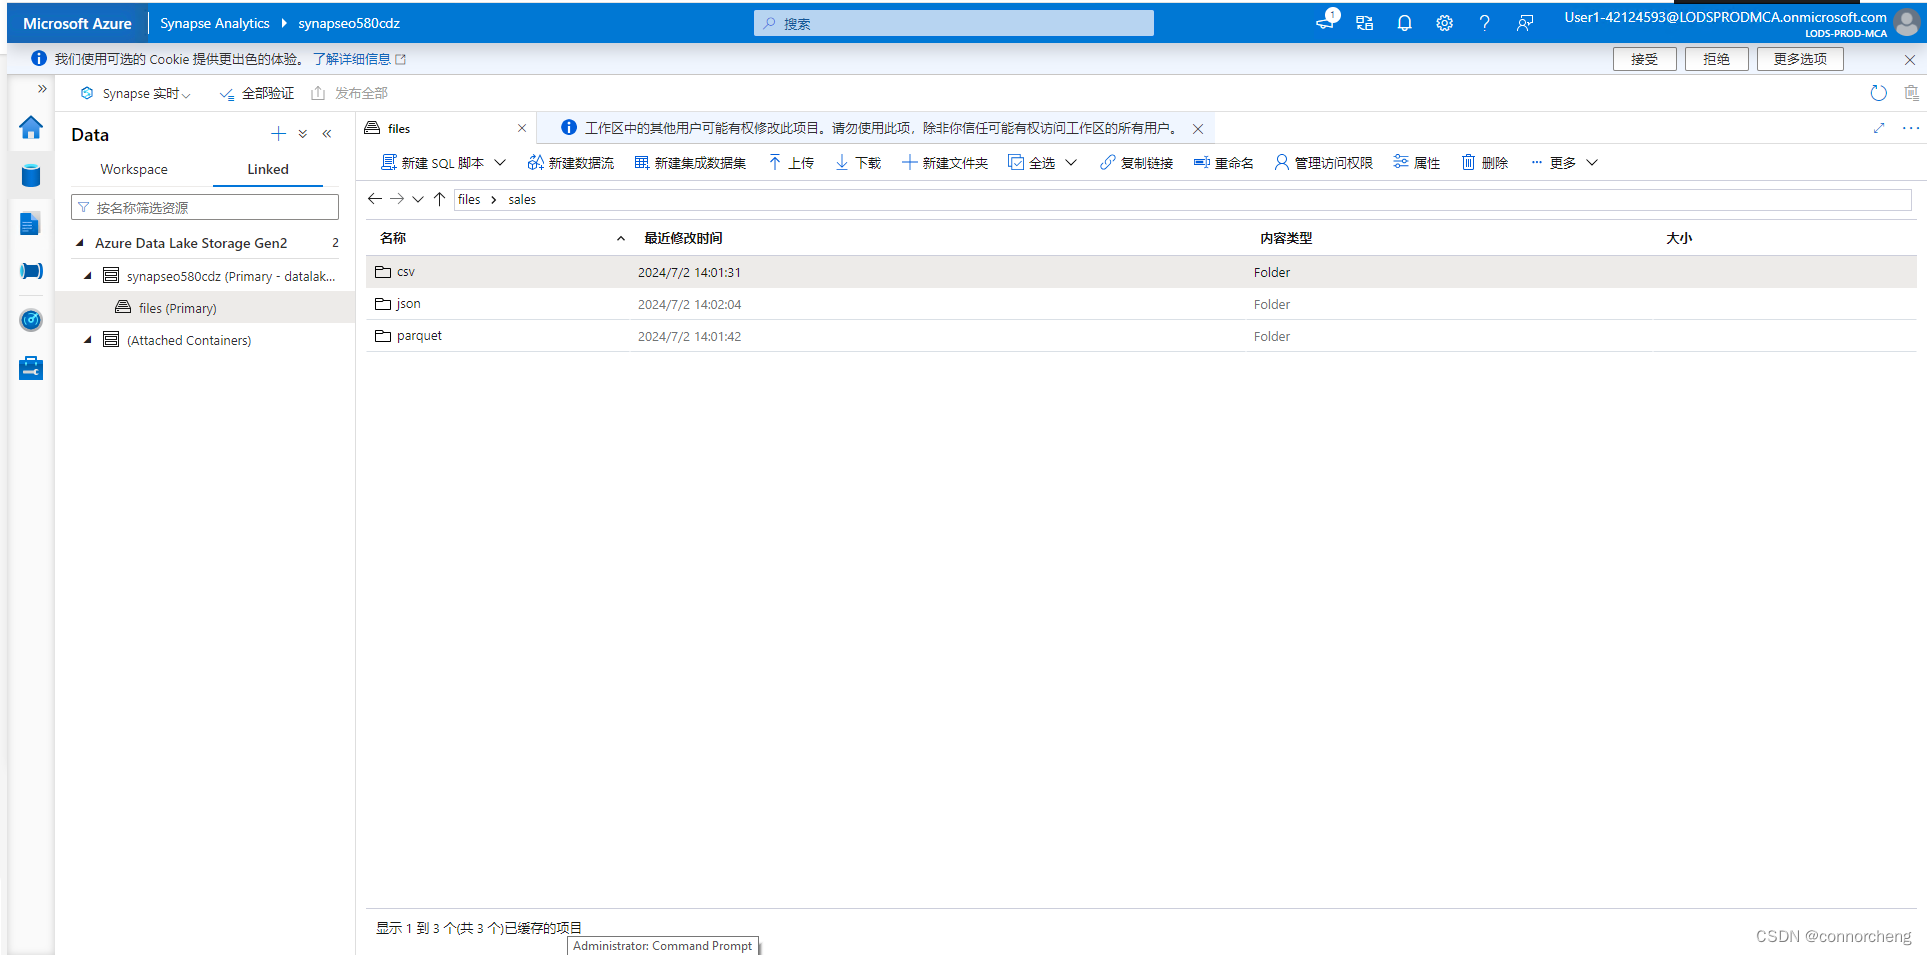Open the More dropdown in toolbar
Screen dimensions: 1927x955
click(1564, 163)
